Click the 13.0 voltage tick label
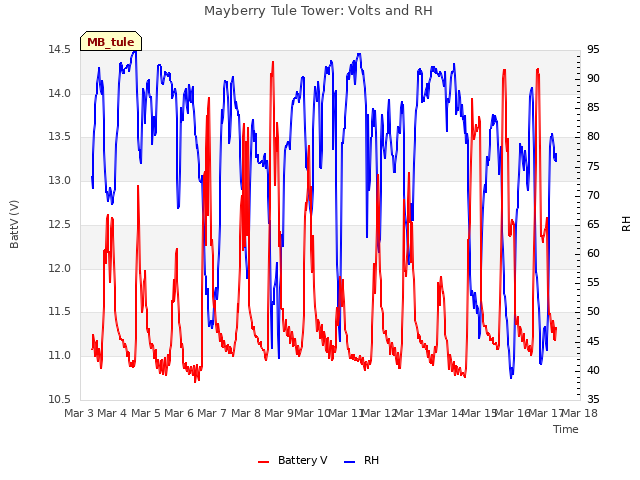640x480 pixels. tap(59, 180)
